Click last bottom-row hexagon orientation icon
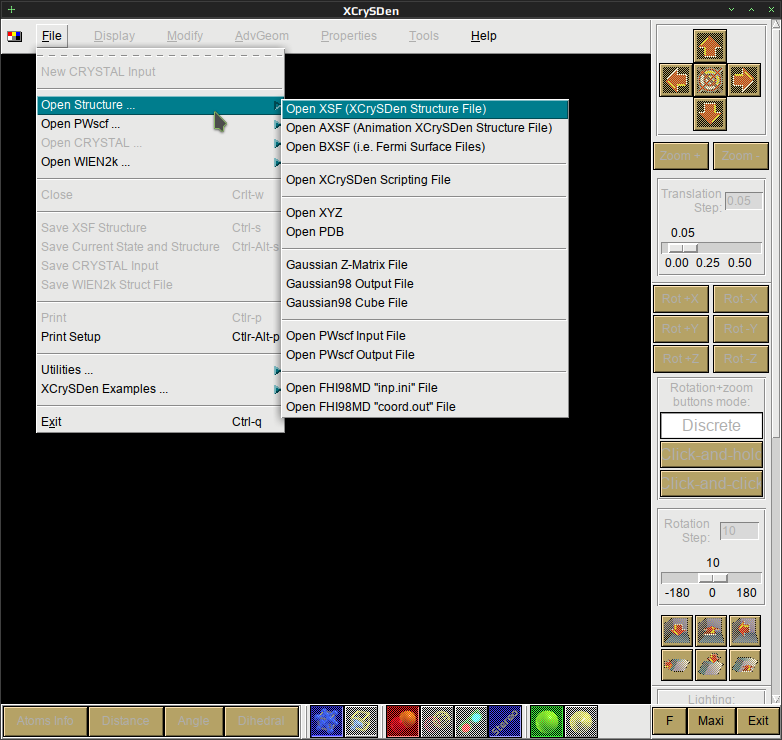This screenshot has width=782, height=740. 745,665
